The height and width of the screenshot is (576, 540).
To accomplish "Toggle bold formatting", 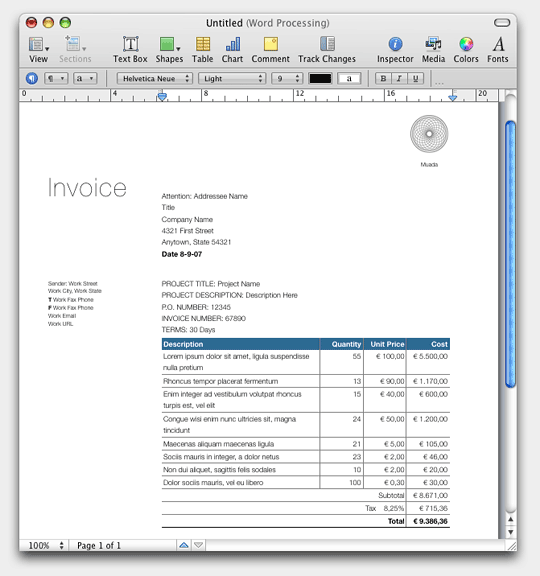I will (383, 78).
